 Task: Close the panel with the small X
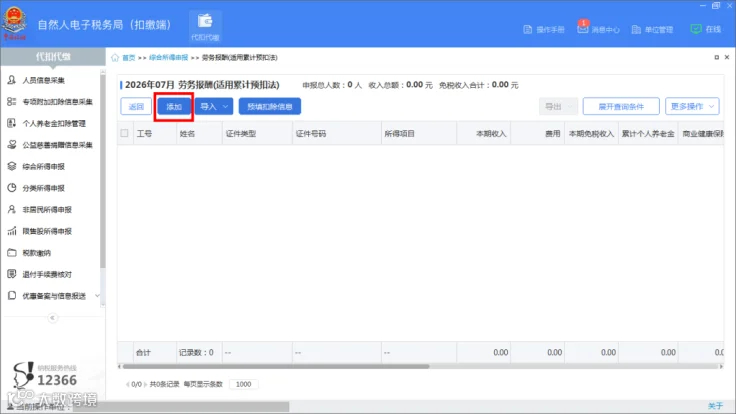pos(727,57)
